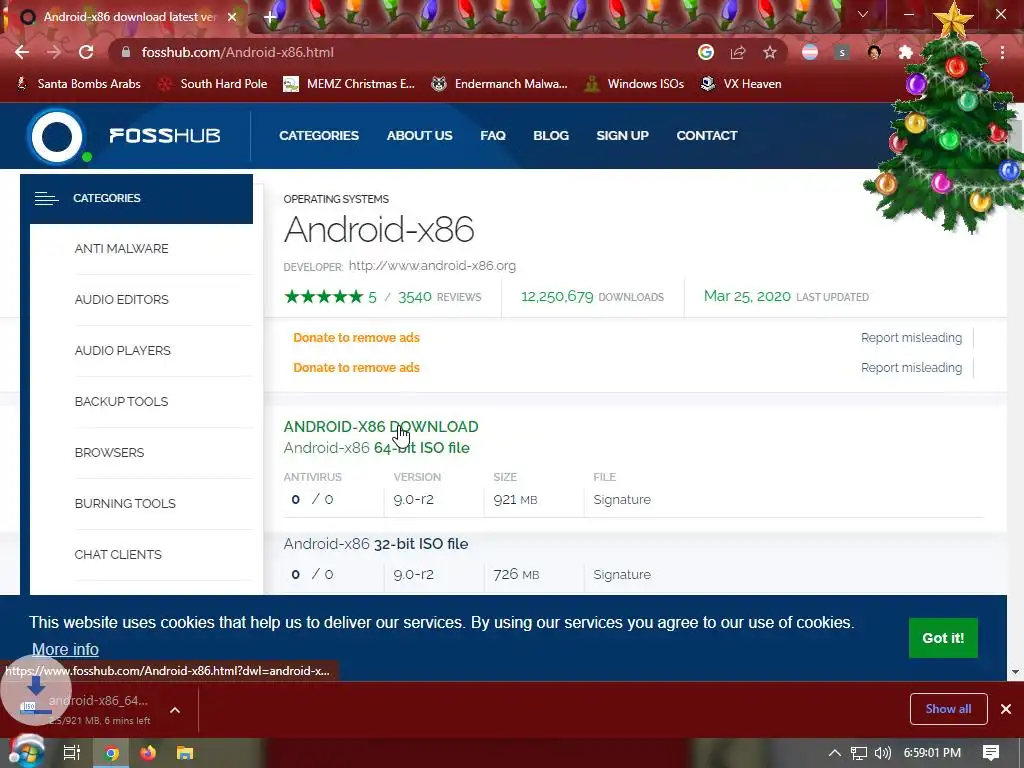Click the FossHub logo
Image resolution: width=1024 pixels, height=768 pixels.
pos(123,136)
